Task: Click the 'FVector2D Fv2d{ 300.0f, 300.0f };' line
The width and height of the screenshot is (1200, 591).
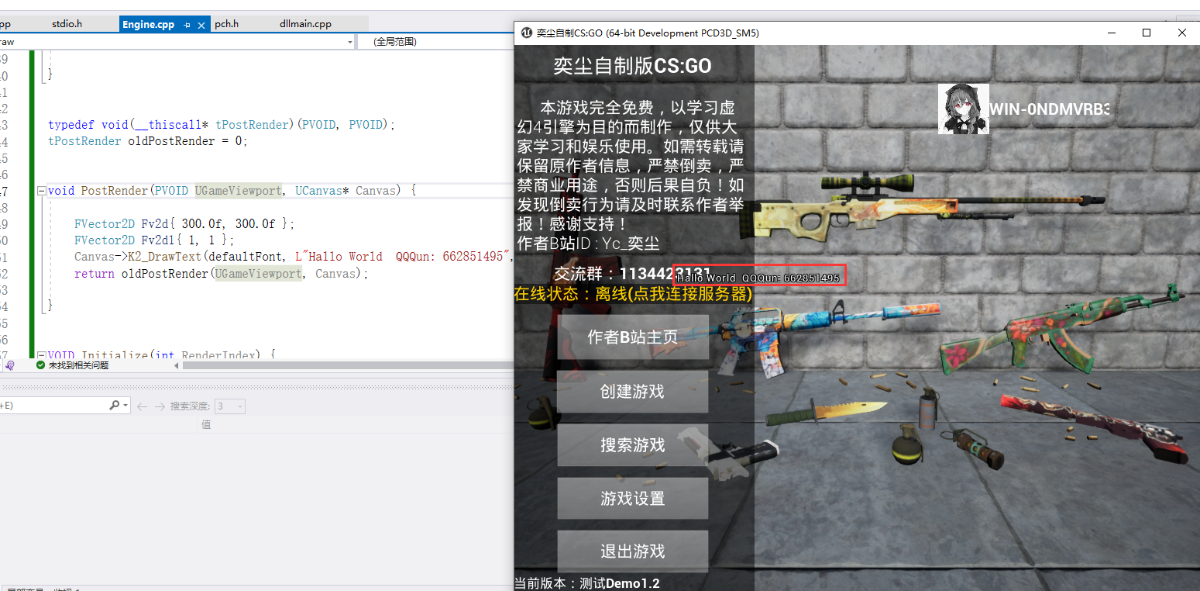Action: point(184,224)
